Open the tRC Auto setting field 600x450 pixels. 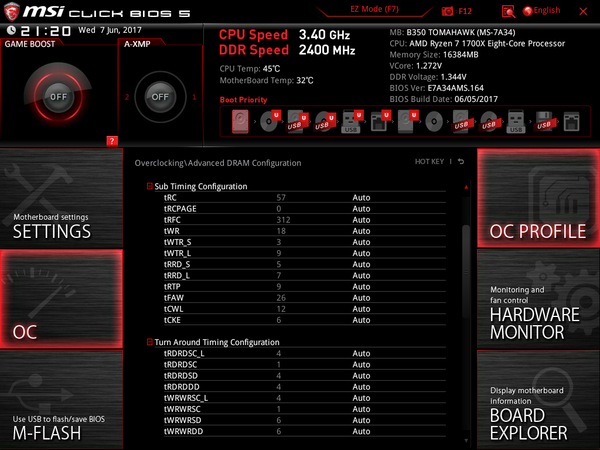click(361, 197)
